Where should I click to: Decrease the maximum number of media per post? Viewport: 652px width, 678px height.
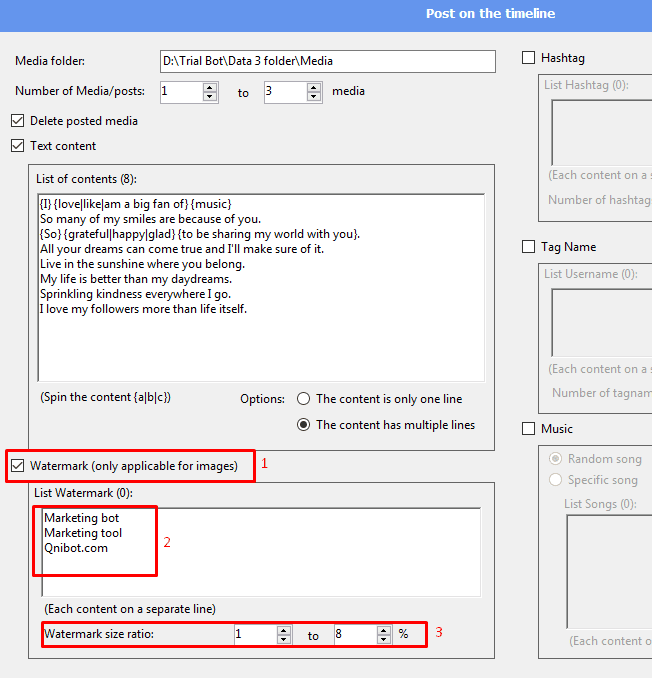[x=314, y=97]
